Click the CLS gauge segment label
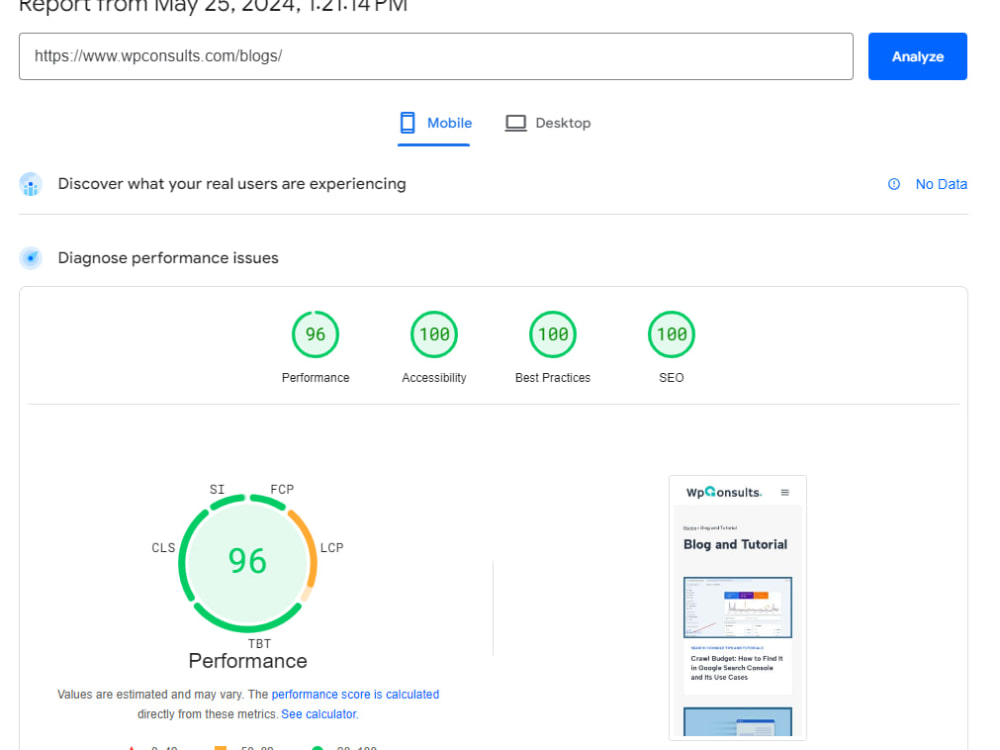This screenshot has width=1000, height=750. (163, 548)
